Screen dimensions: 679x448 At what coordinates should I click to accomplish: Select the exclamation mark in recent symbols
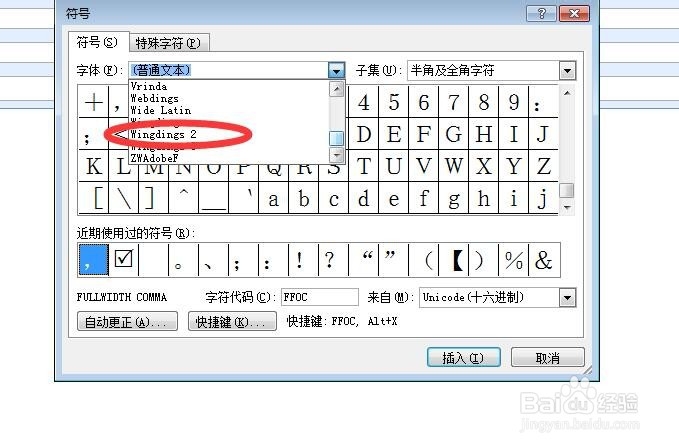pos(304,260)
